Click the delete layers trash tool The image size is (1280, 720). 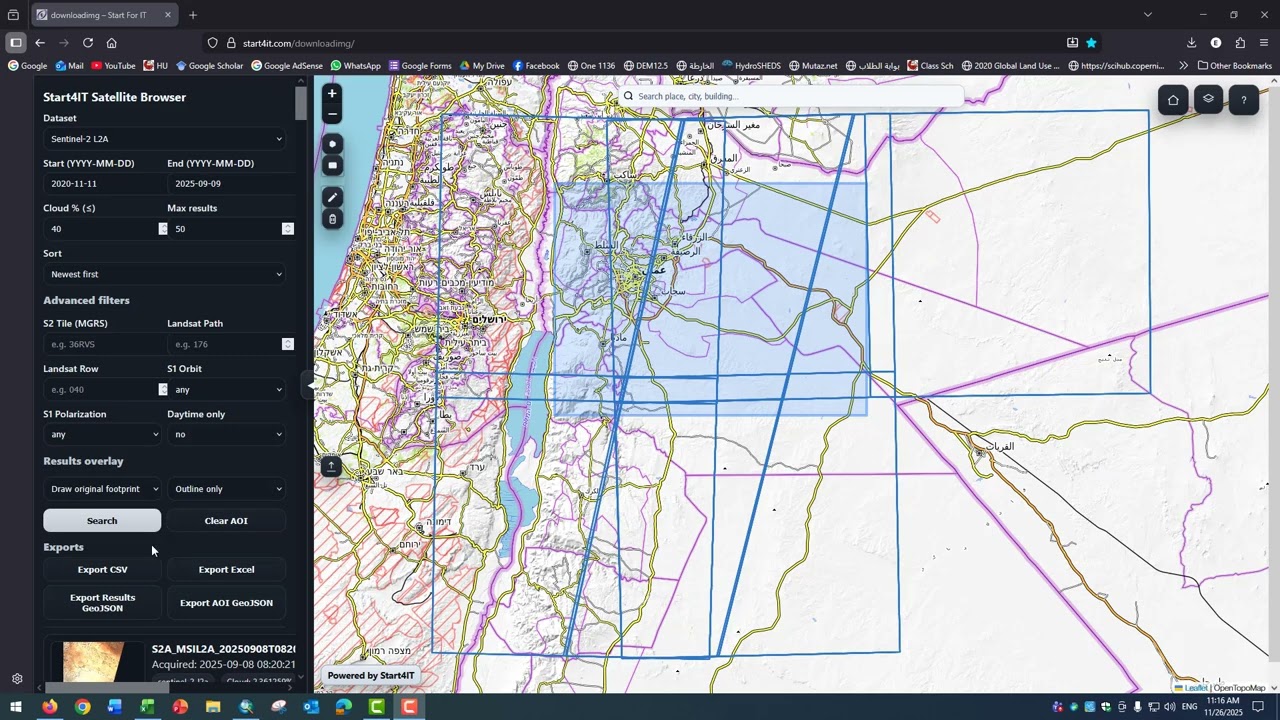[332, 219]
